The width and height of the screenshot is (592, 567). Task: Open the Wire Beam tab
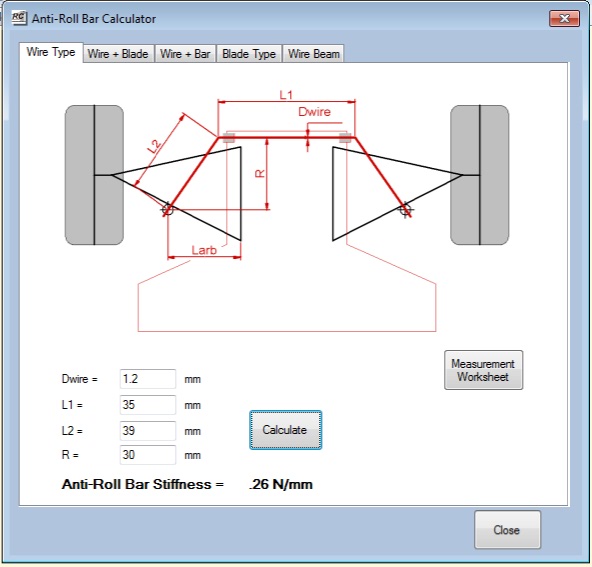click(313, 54)
